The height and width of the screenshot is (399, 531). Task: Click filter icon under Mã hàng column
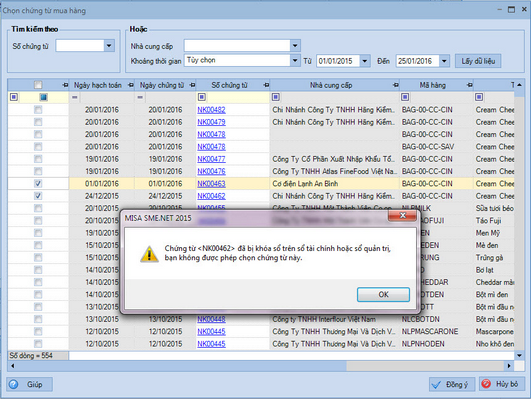pyautogui.click(x=405, y=97)
